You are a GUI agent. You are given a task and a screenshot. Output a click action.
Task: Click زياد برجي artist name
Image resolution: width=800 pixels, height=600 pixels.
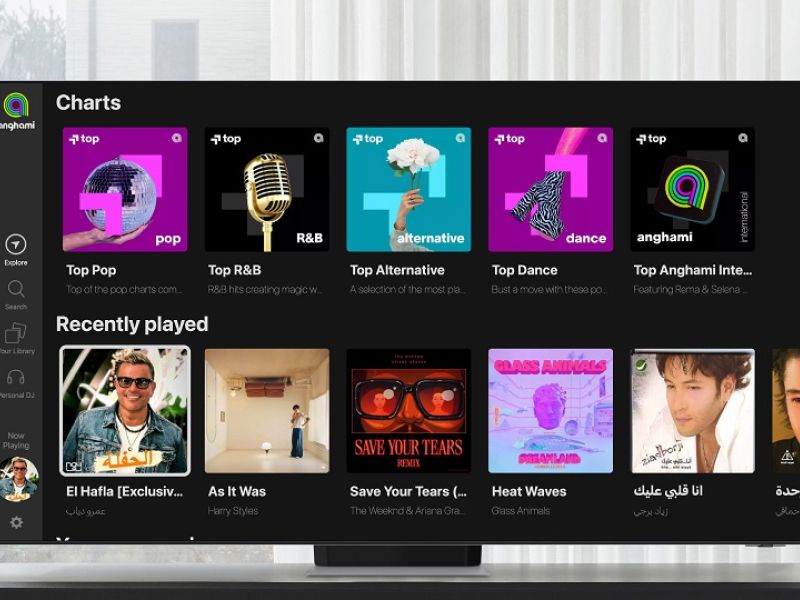click(x=651, y=511)
